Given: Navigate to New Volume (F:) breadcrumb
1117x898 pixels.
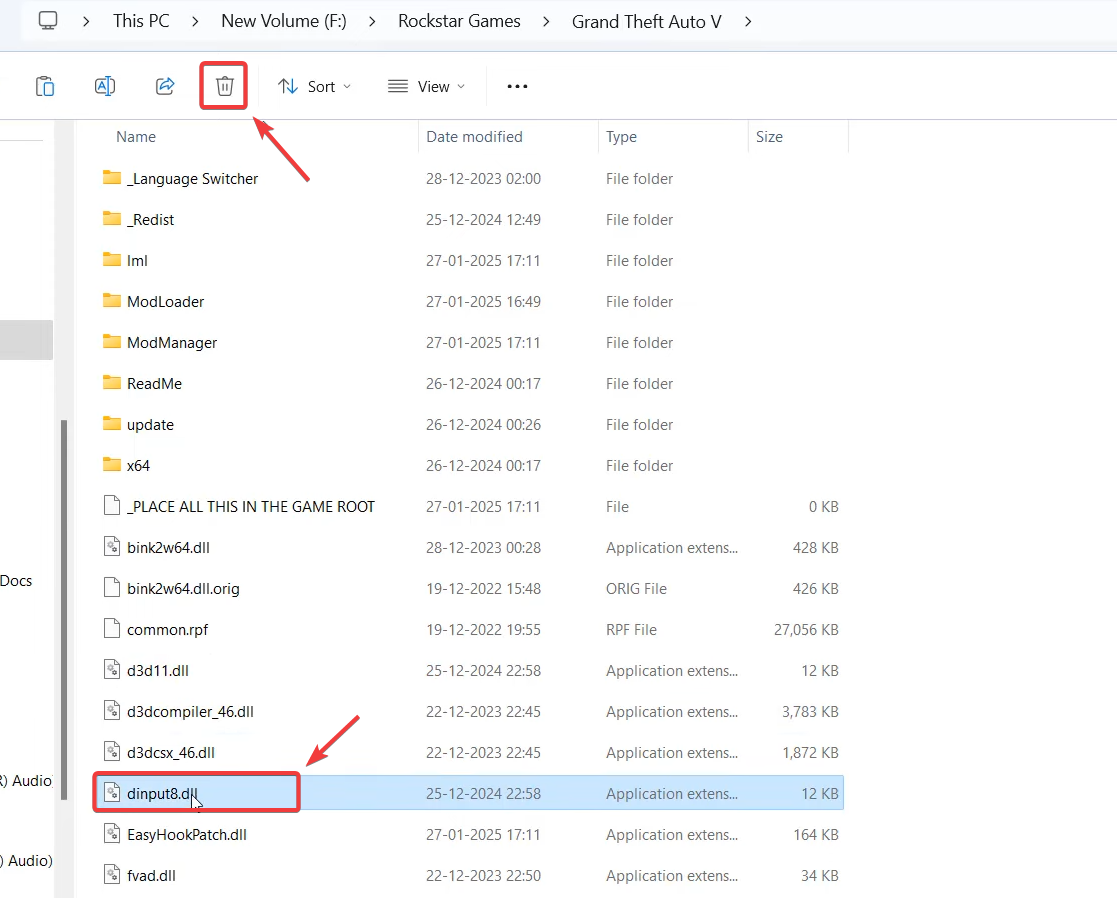Looking at the screenshot, I should [x=284, y=21].
